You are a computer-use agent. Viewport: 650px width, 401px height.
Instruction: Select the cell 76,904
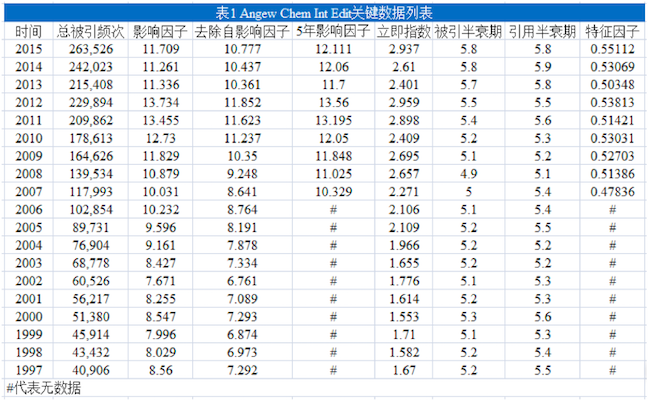click(x=91, y=245)
